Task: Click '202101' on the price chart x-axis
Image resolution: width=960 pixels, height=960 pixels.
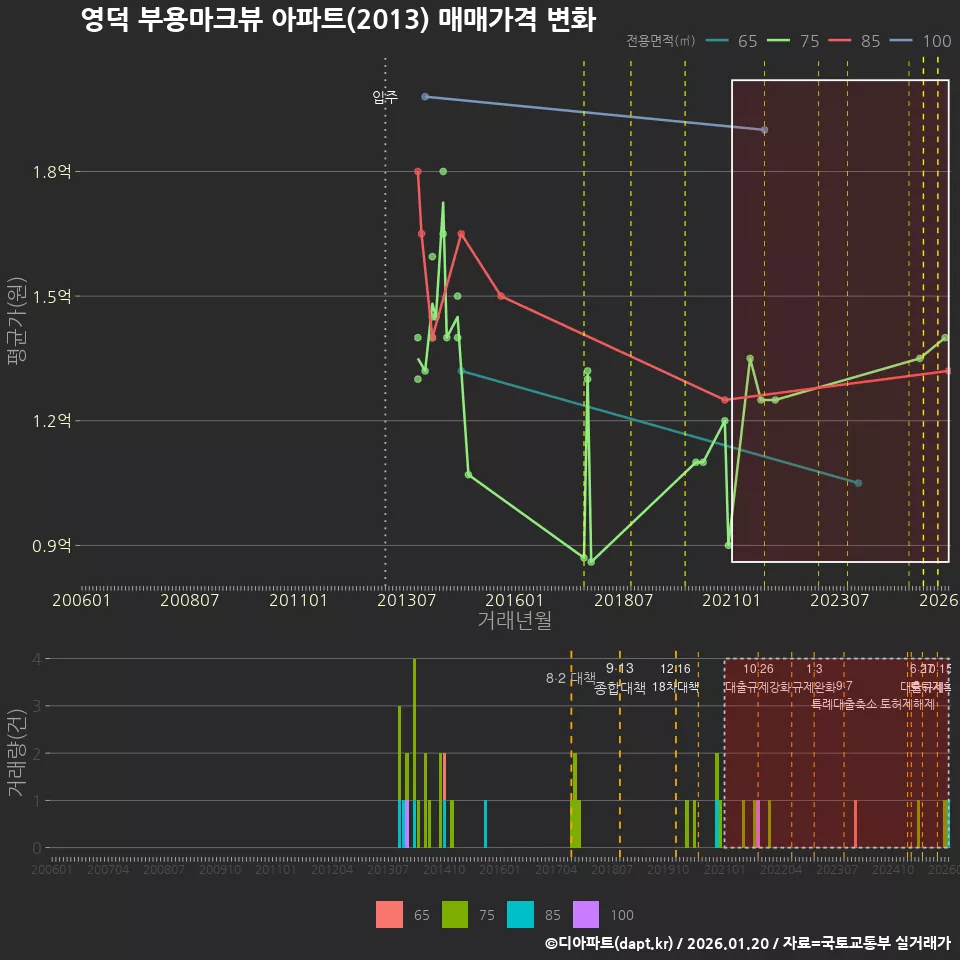Action: point(731,600)
